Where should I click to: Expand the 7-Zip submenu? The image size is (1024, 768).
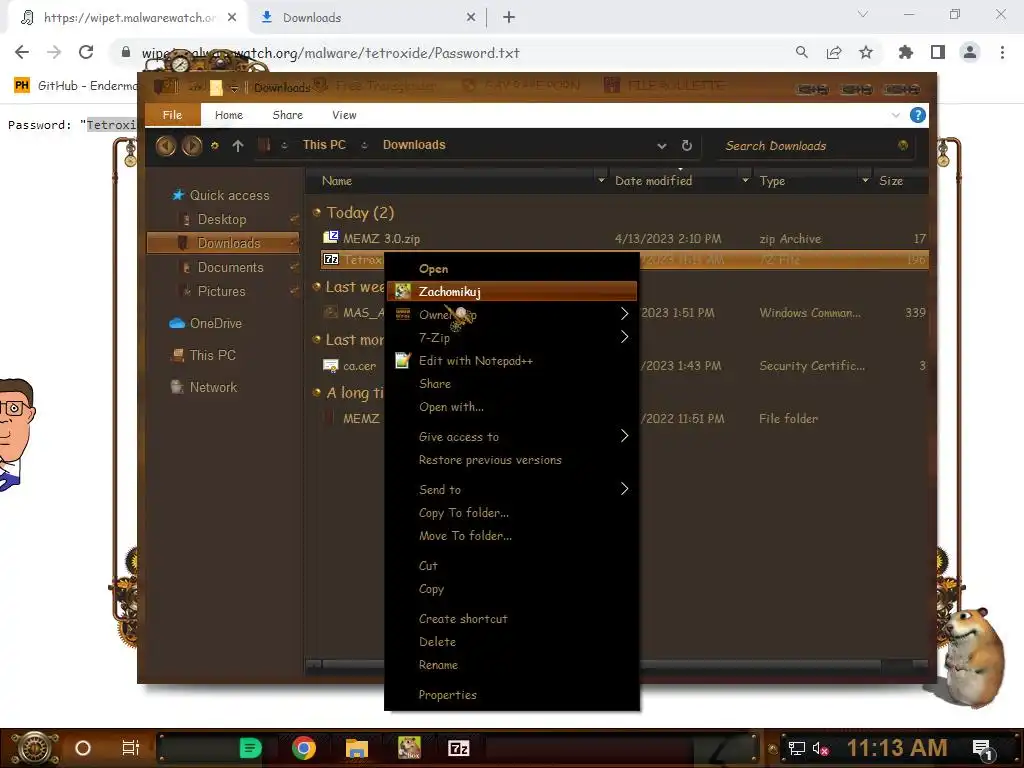coord(512,338)
